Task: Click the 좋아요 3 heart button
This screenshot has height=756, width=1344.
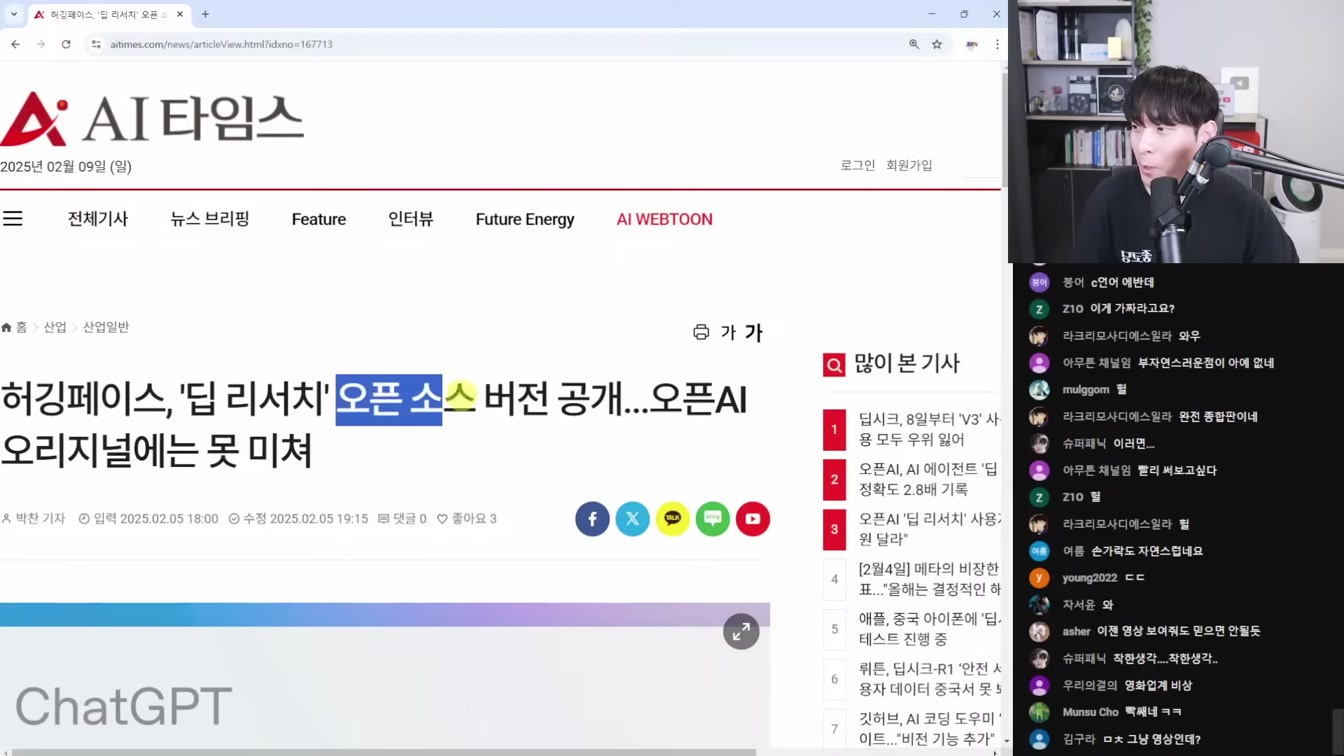Action: point(467,519)
